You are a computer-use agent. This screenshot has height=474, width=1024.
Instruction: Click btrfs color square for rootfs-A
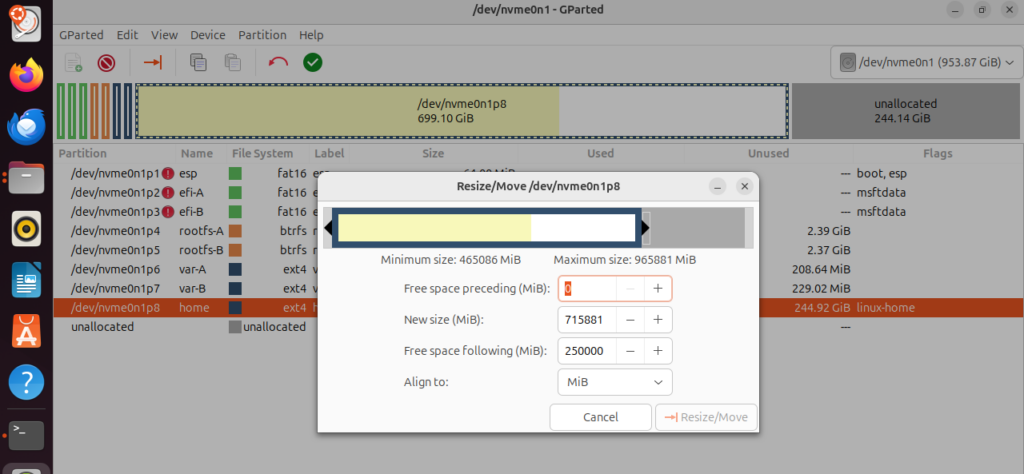coord(235,231)
